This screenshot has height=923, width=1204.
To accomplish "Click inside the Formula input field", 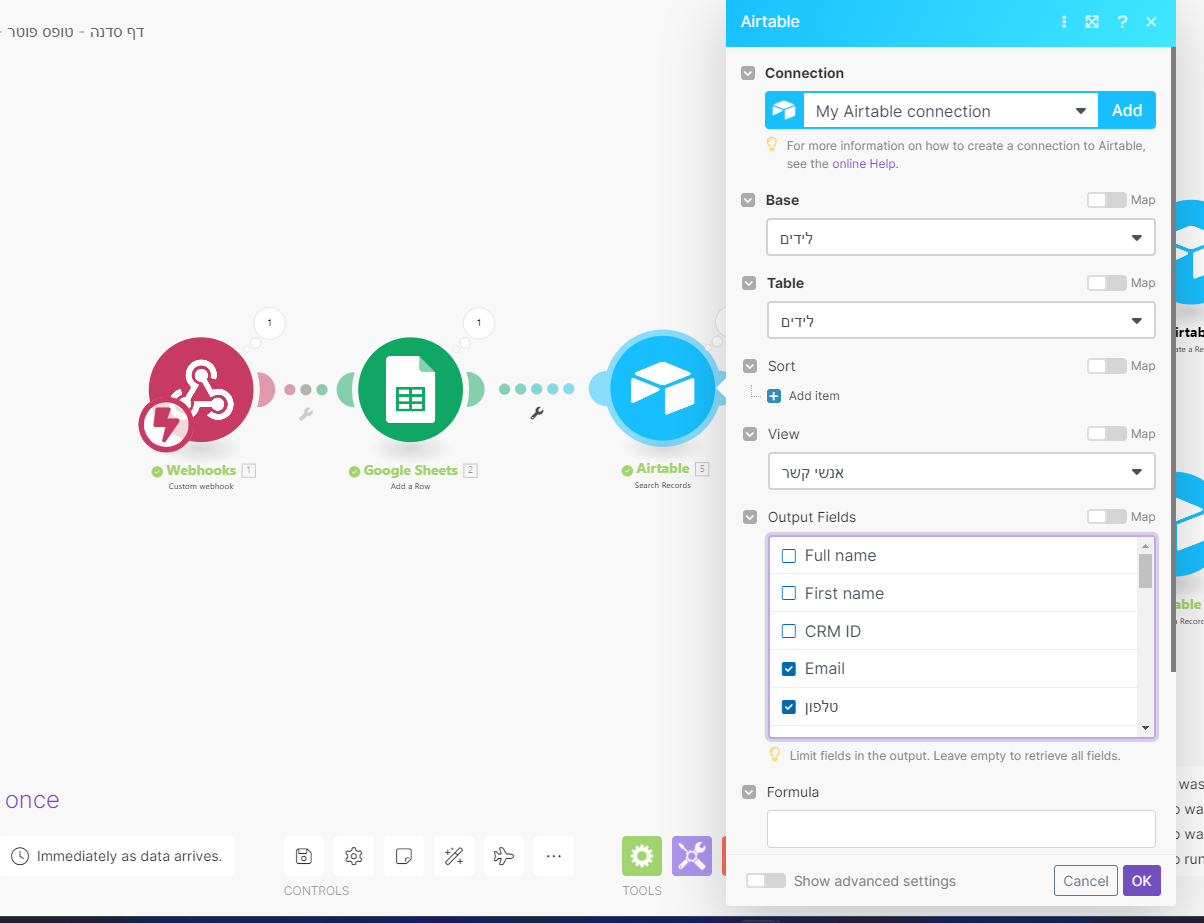I will pos(961,829).
